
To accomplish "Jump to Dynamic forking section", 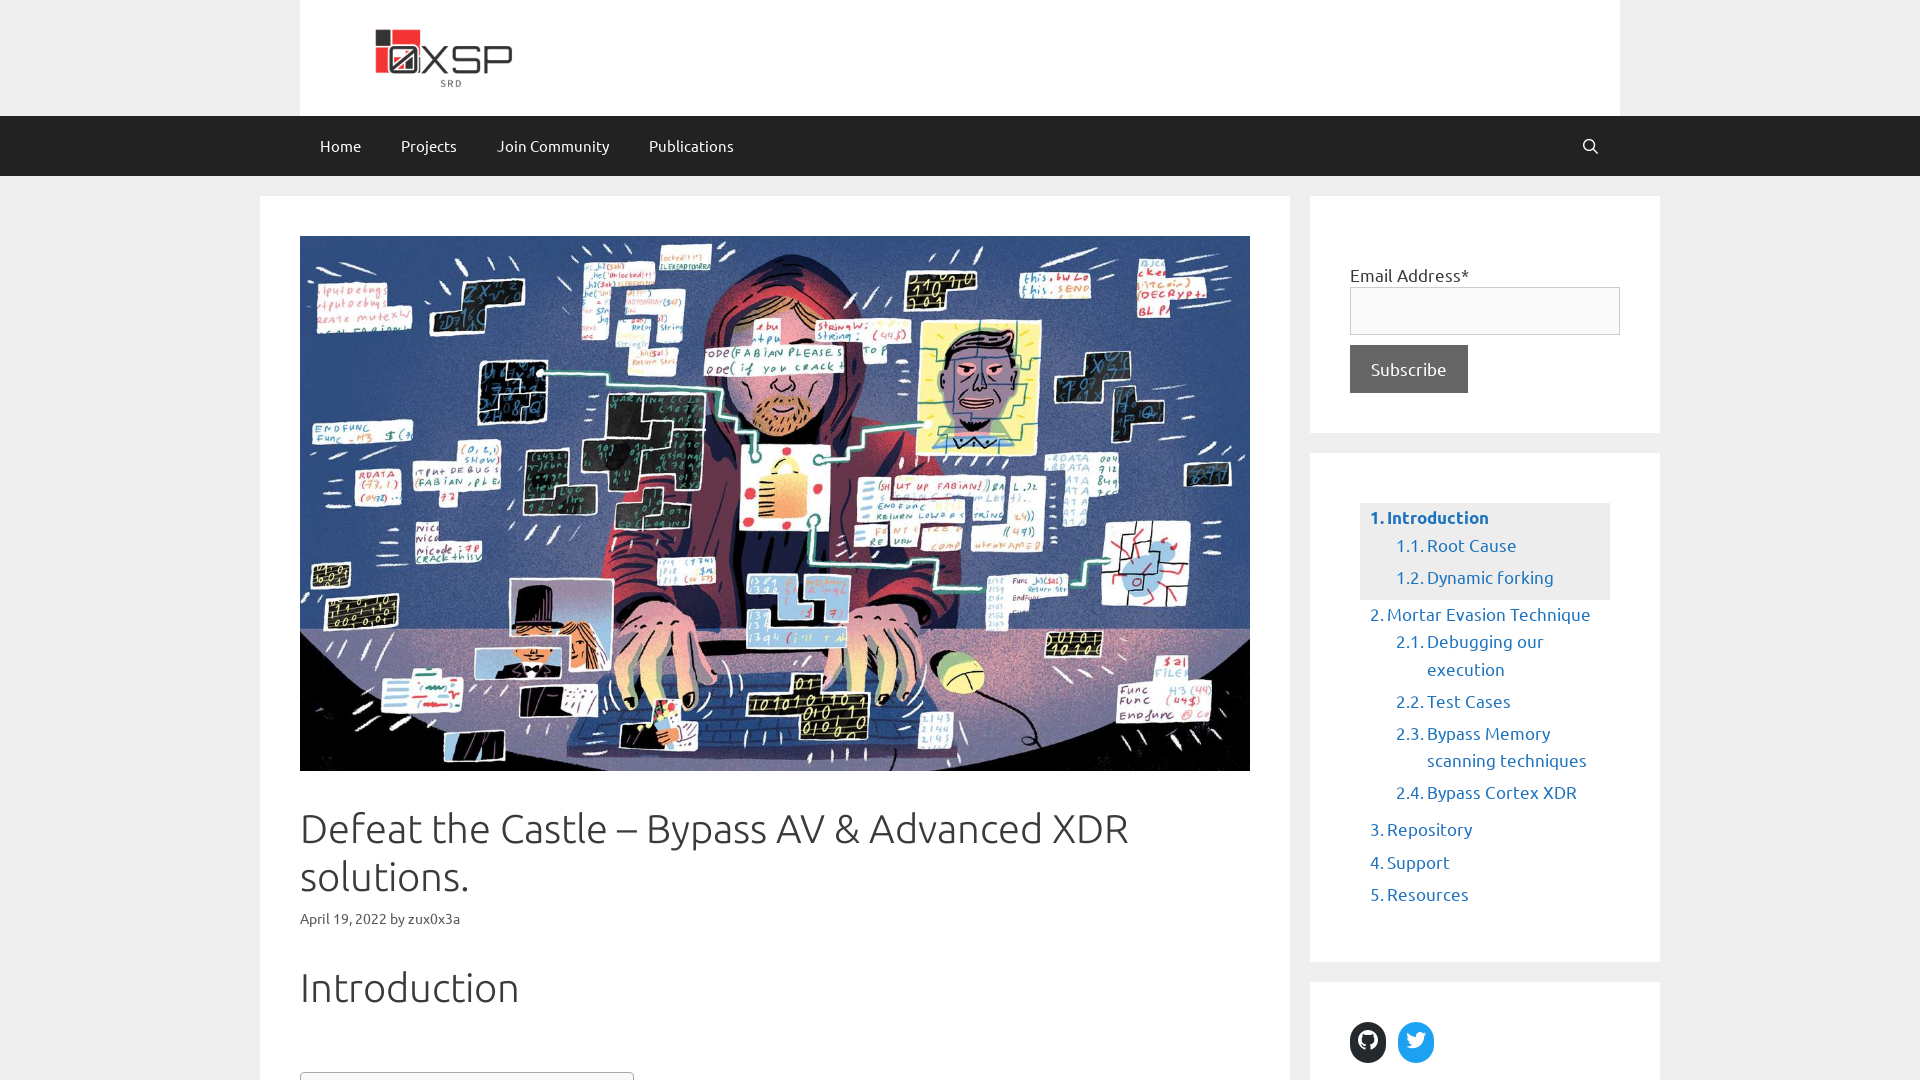I will point(1475,578).
